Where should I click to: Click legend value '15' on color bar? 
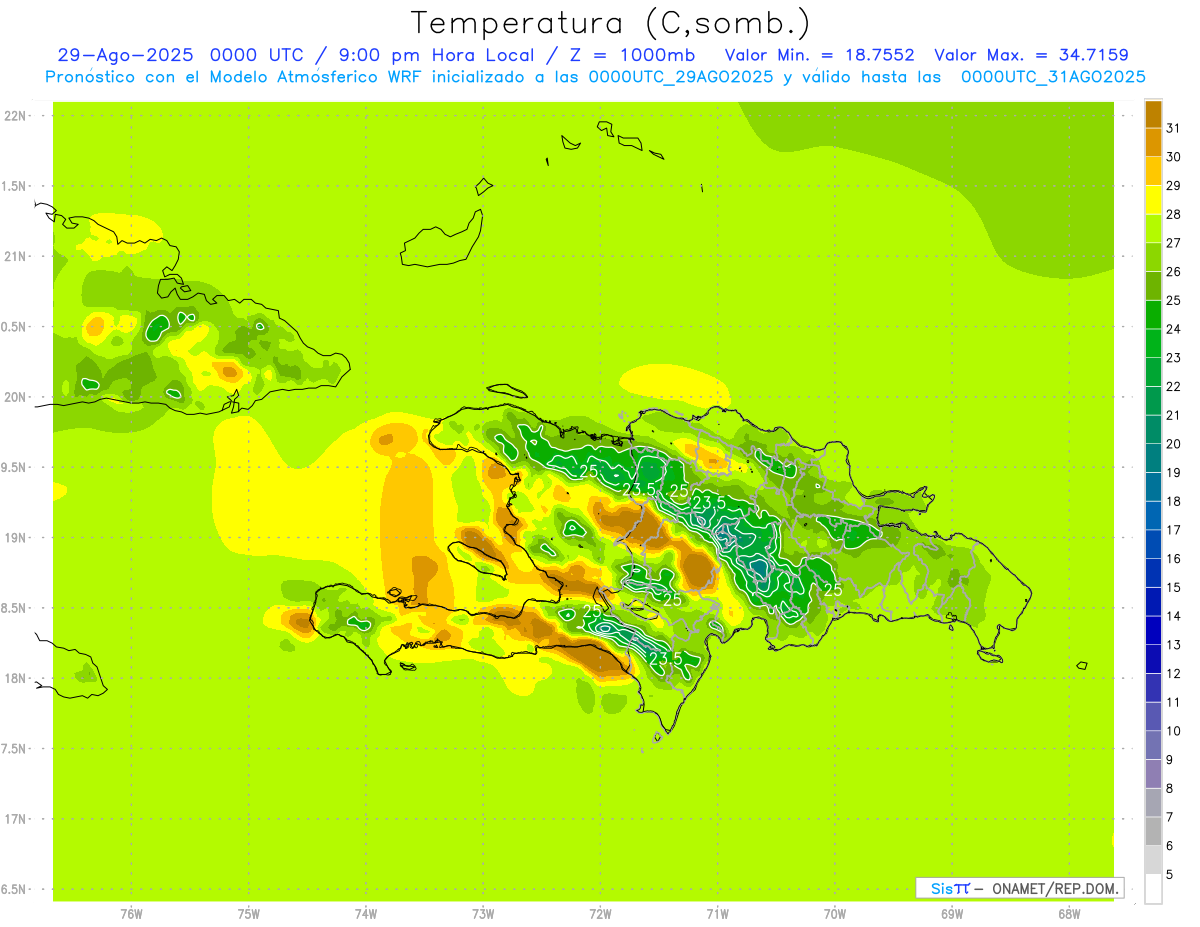pos(1174,587)
